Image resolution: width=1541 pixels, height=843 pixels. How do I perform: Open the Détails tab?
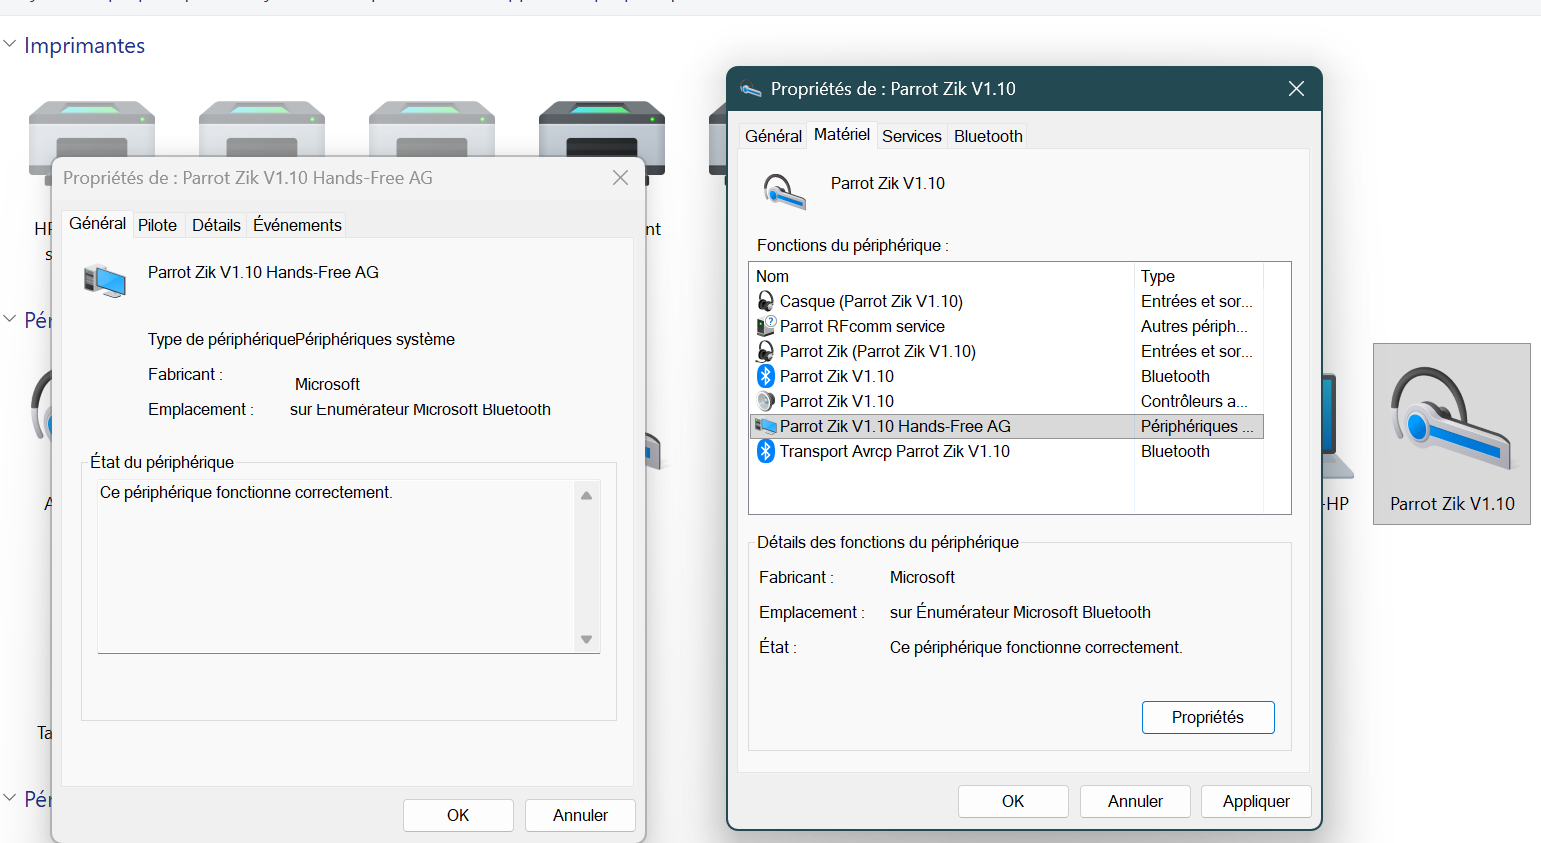[216, 225]
